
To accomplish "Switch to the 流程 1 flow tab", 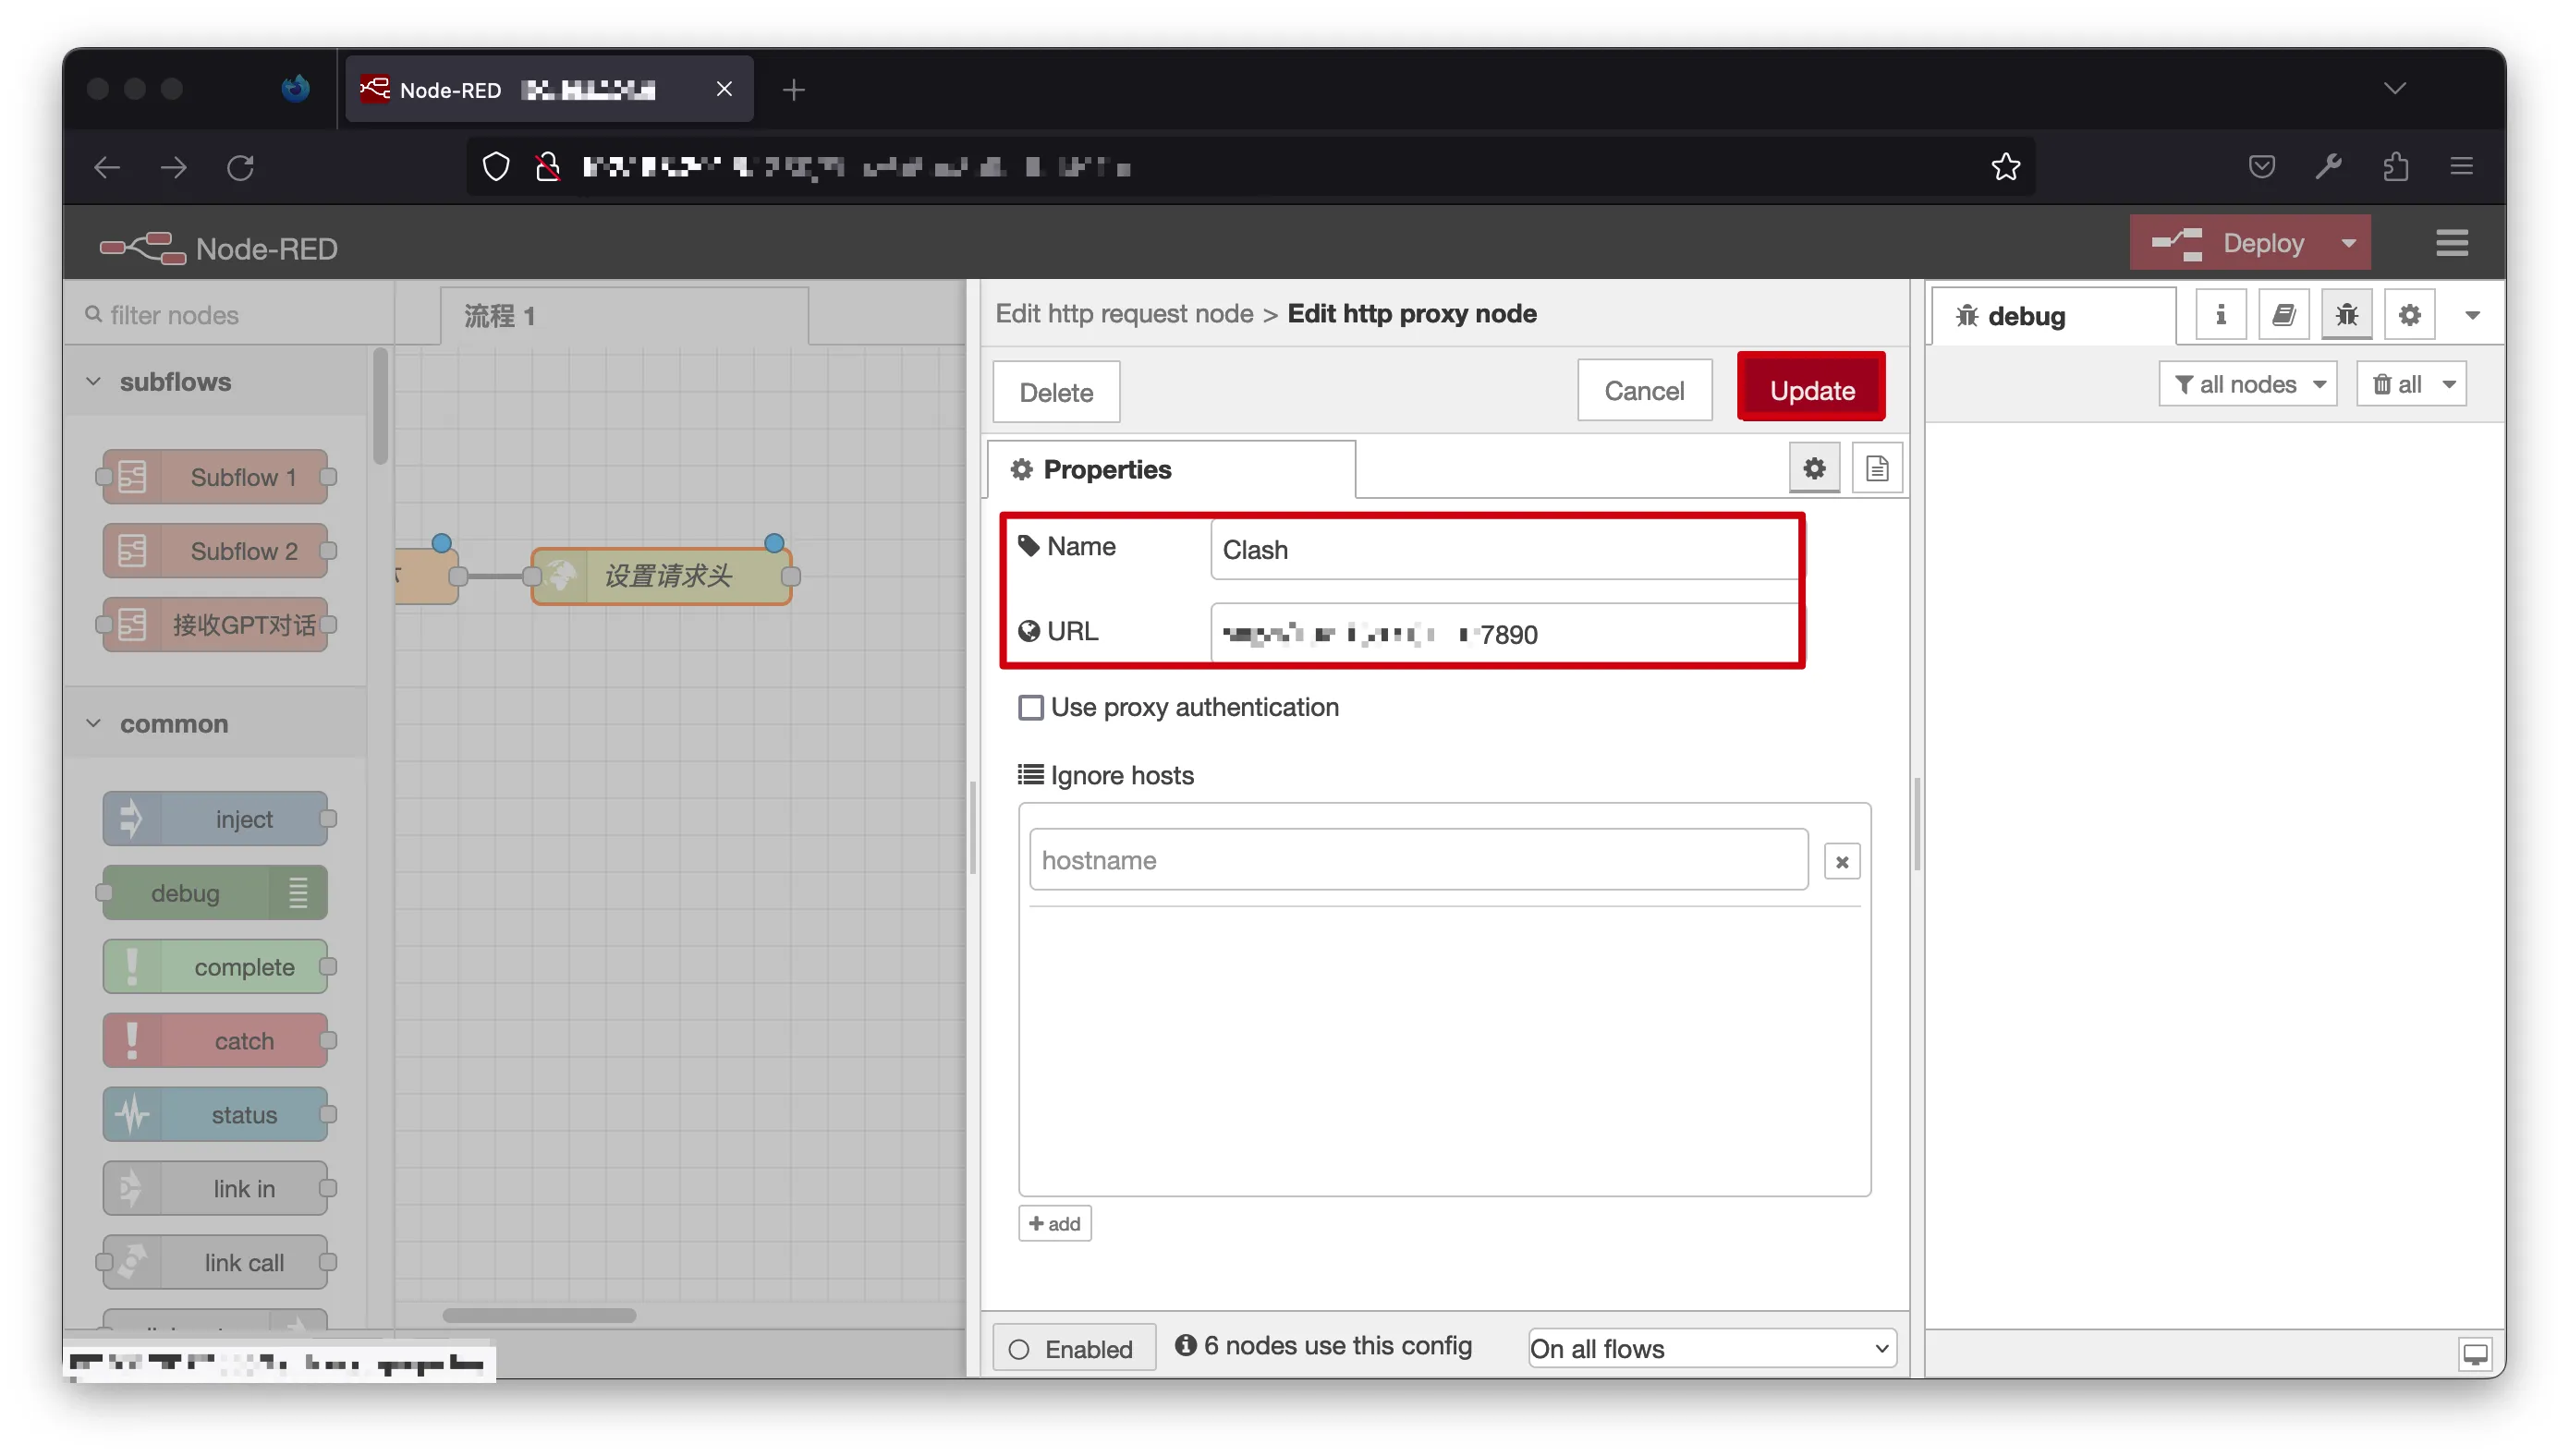I will point(500,316).
